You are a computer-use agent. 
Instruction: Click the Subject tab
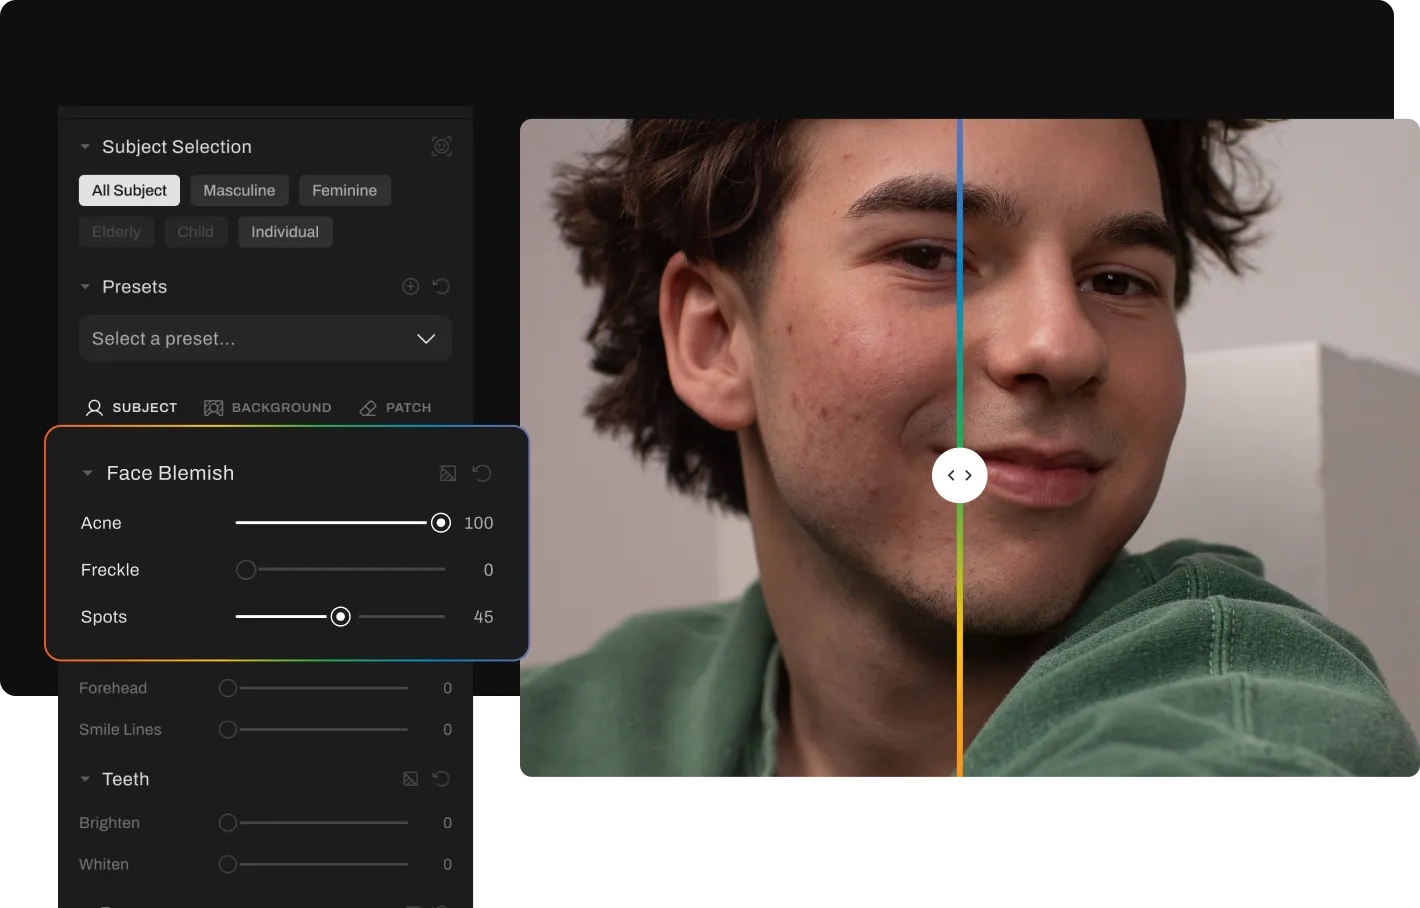click(x=131, y=408)
